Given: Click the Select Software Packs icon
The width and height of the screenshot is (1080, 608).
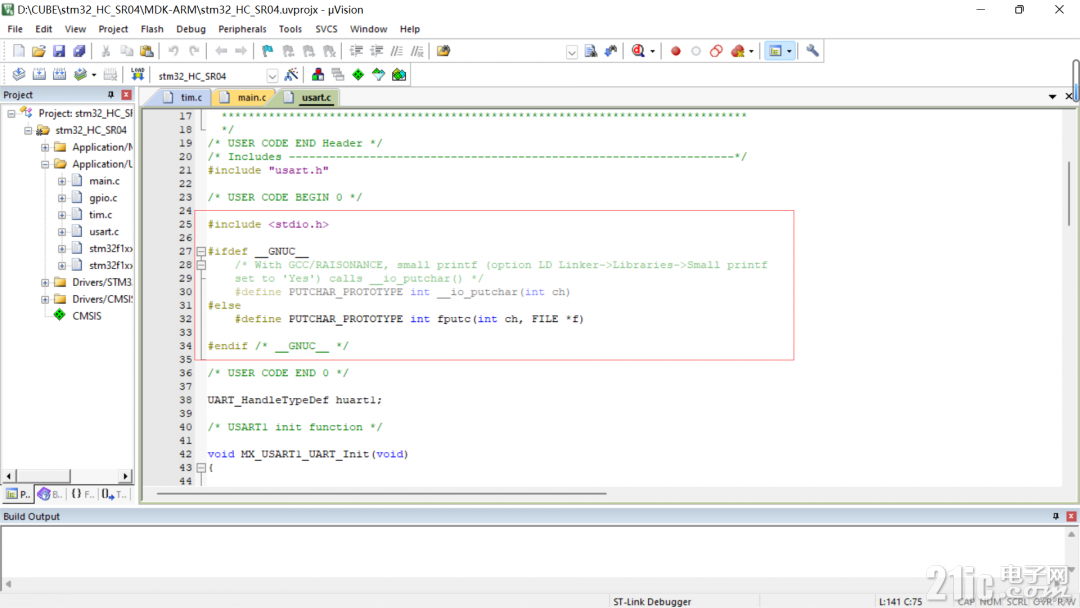Looking at the screenshot, I should (x=378, y=75).
